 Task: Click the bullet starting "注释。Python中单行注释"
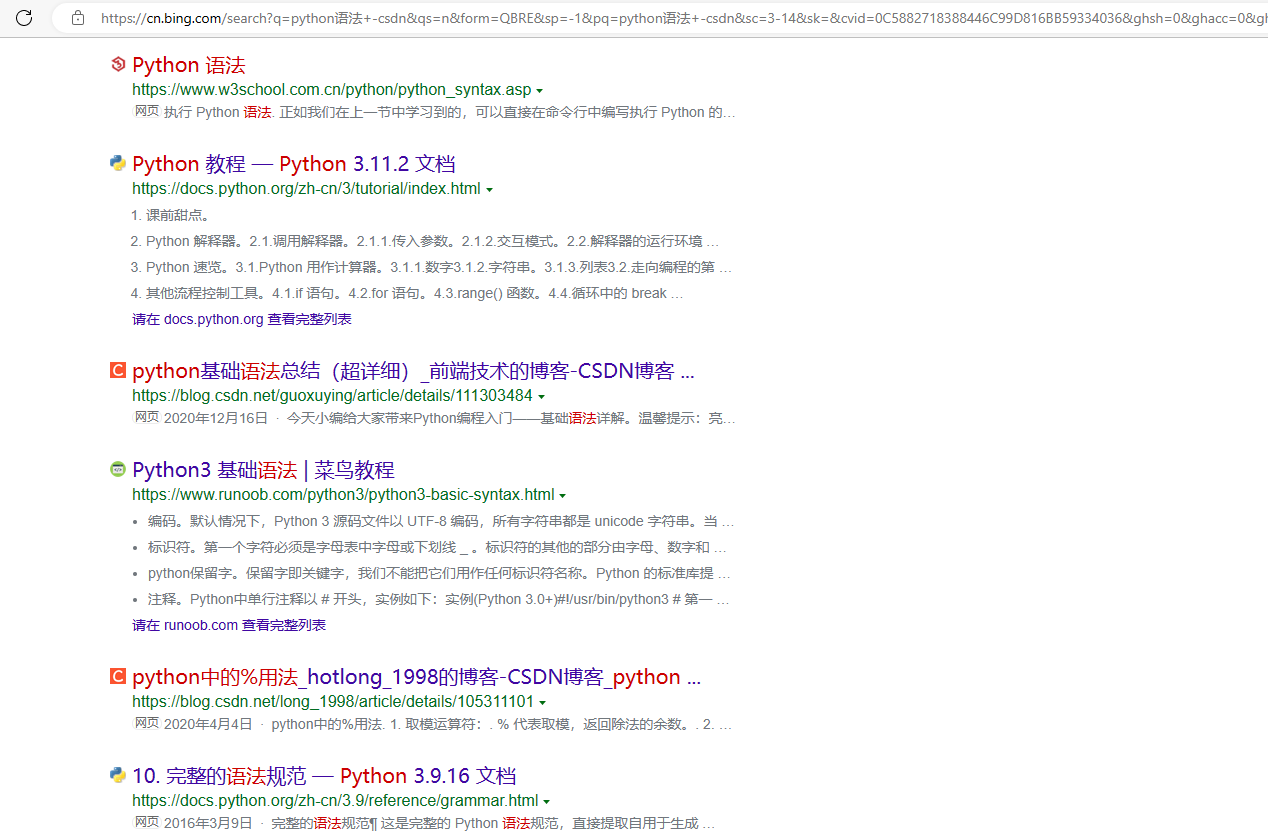tap(438, 599)
